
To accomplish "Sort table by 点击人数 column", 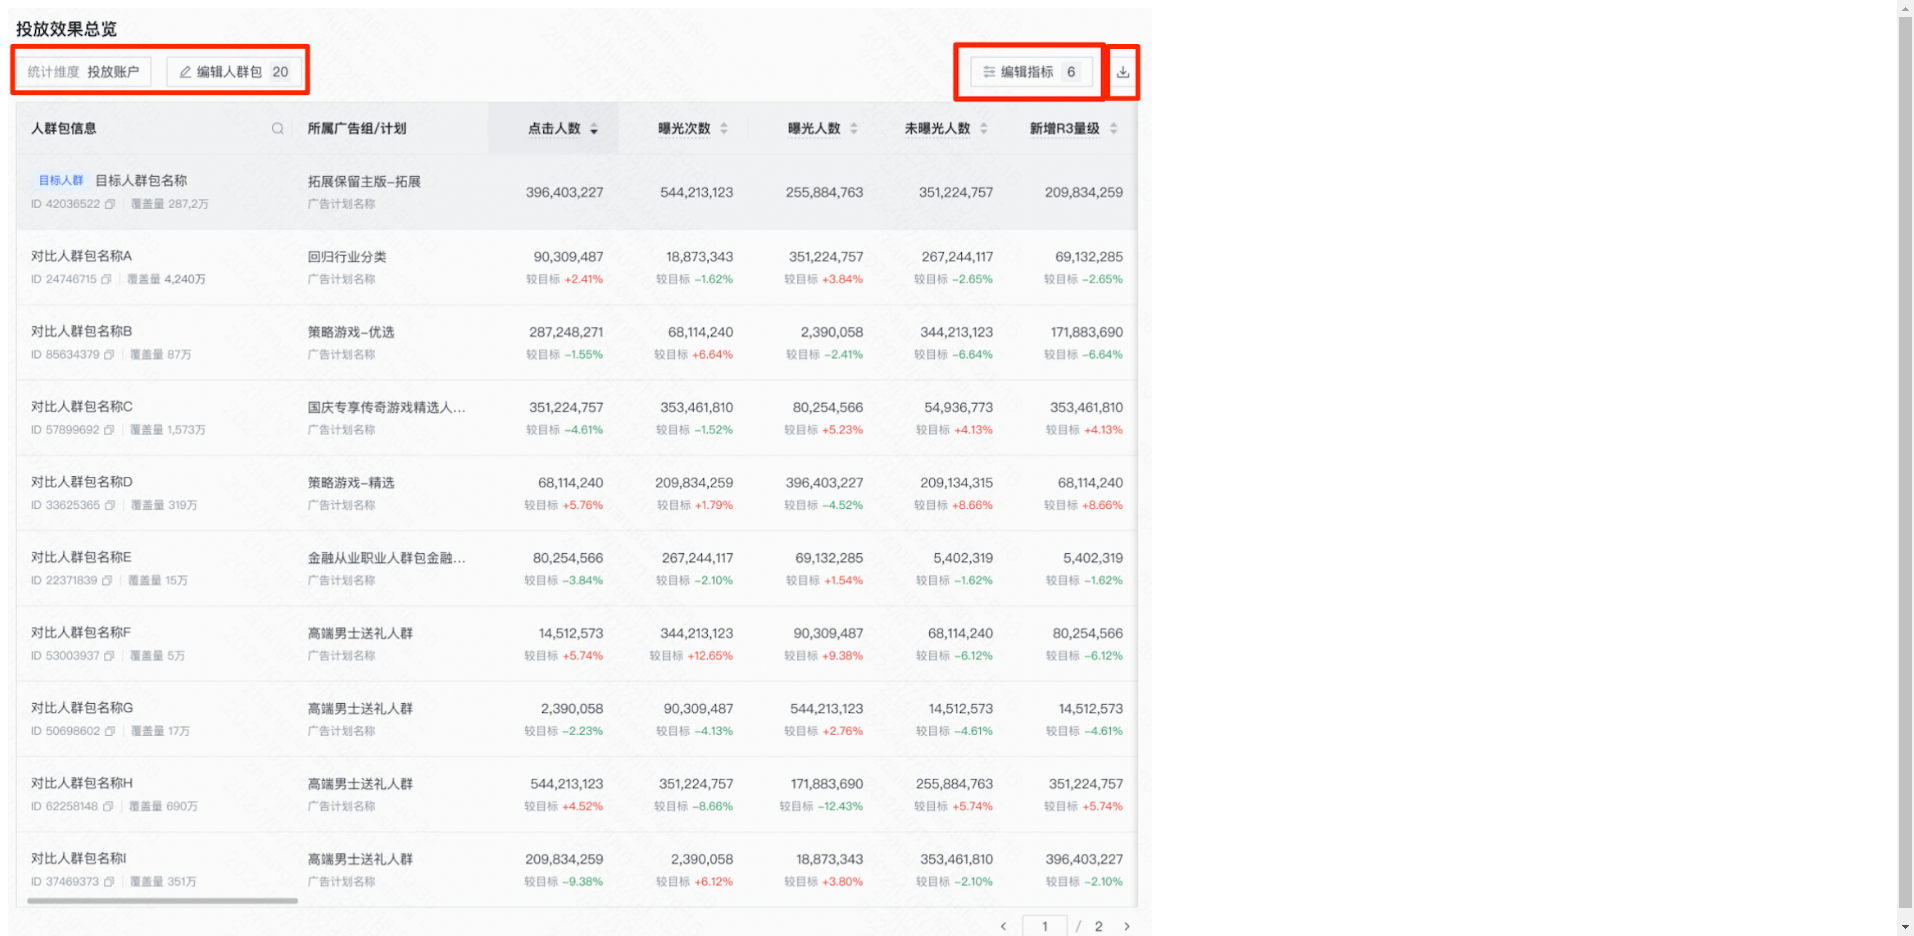I will (593, 129).
